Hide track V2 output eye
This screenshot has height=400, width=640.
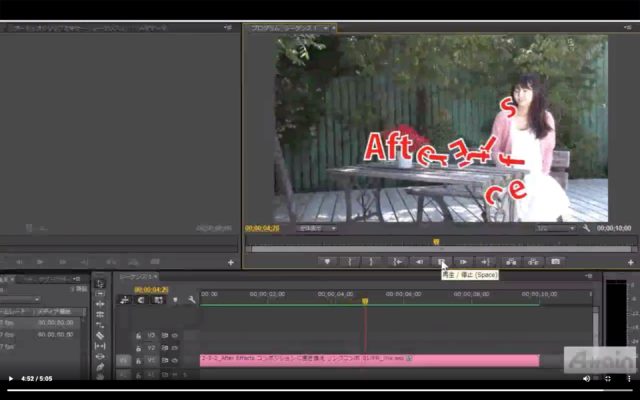(x=175, y=348)
